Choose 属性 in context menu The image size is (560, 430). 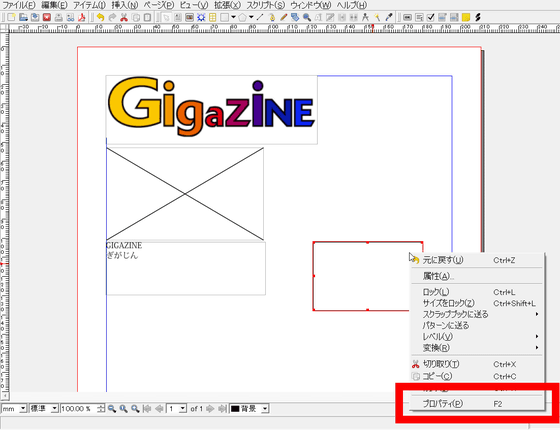[477, 276]
